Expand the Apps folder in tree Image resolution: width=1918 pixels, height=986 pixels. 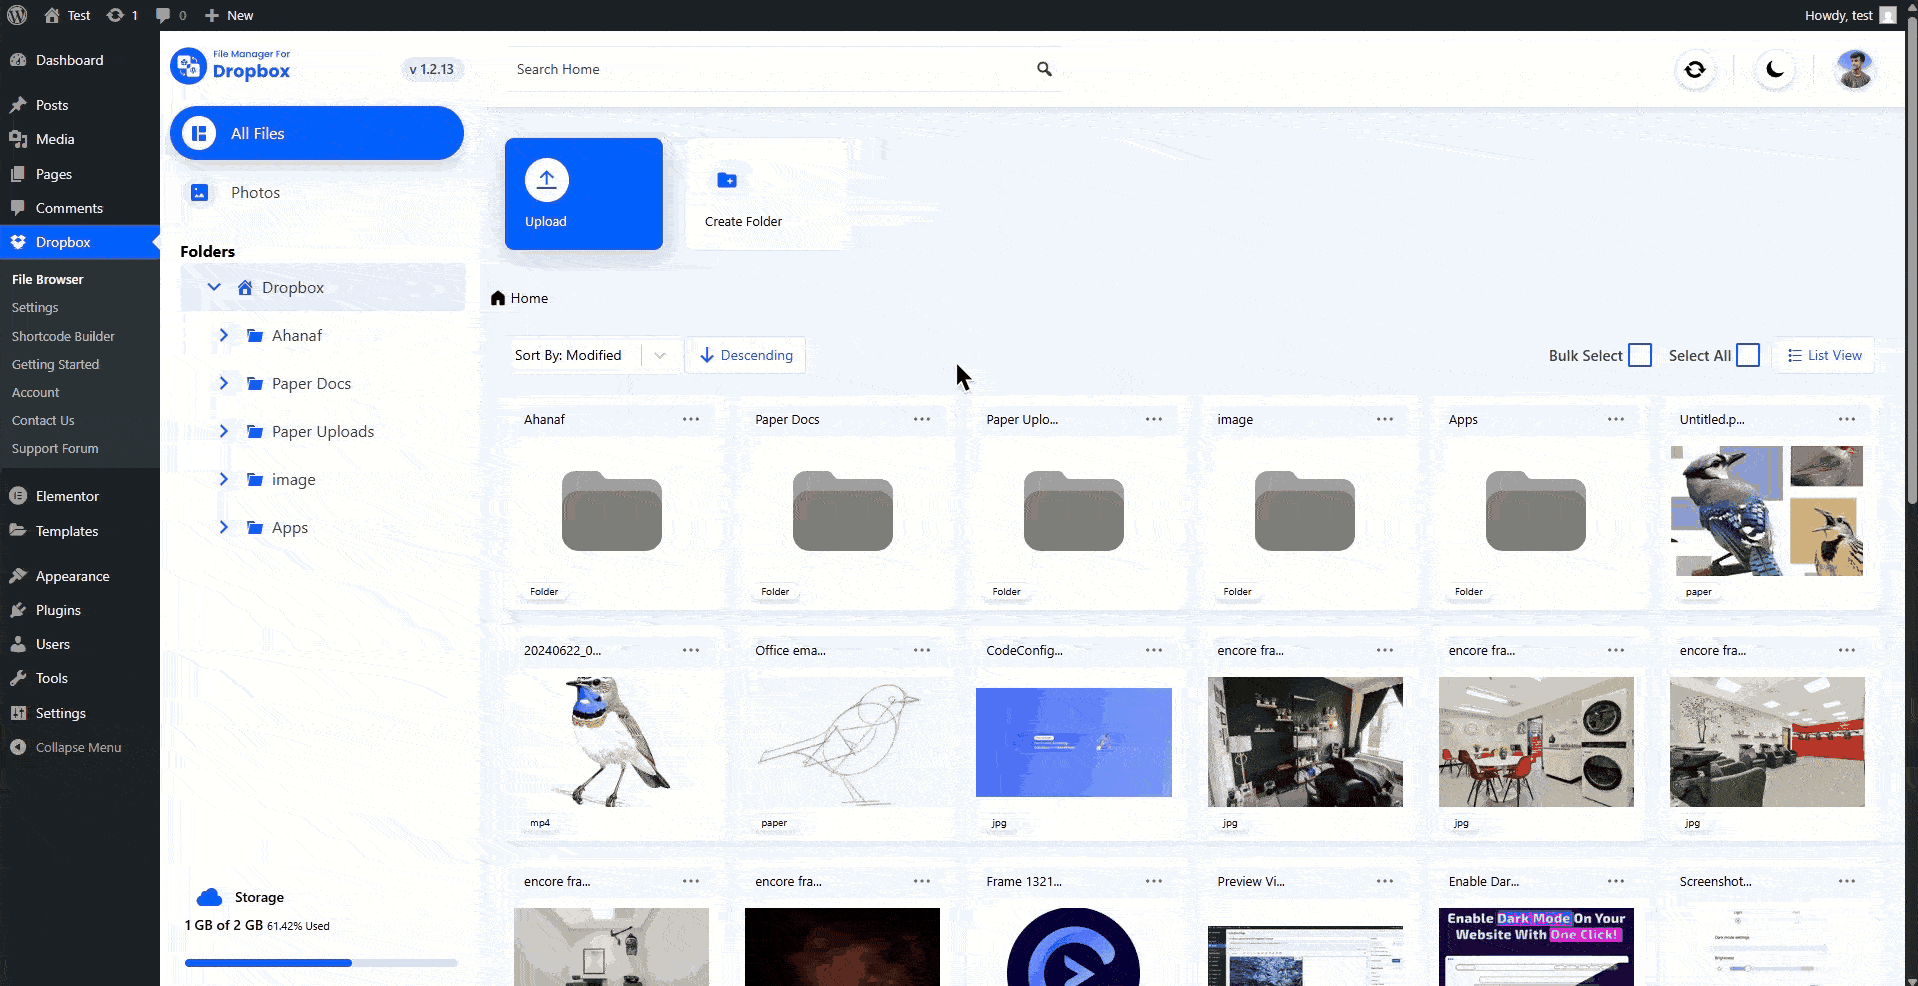click(x=223, y=527)
